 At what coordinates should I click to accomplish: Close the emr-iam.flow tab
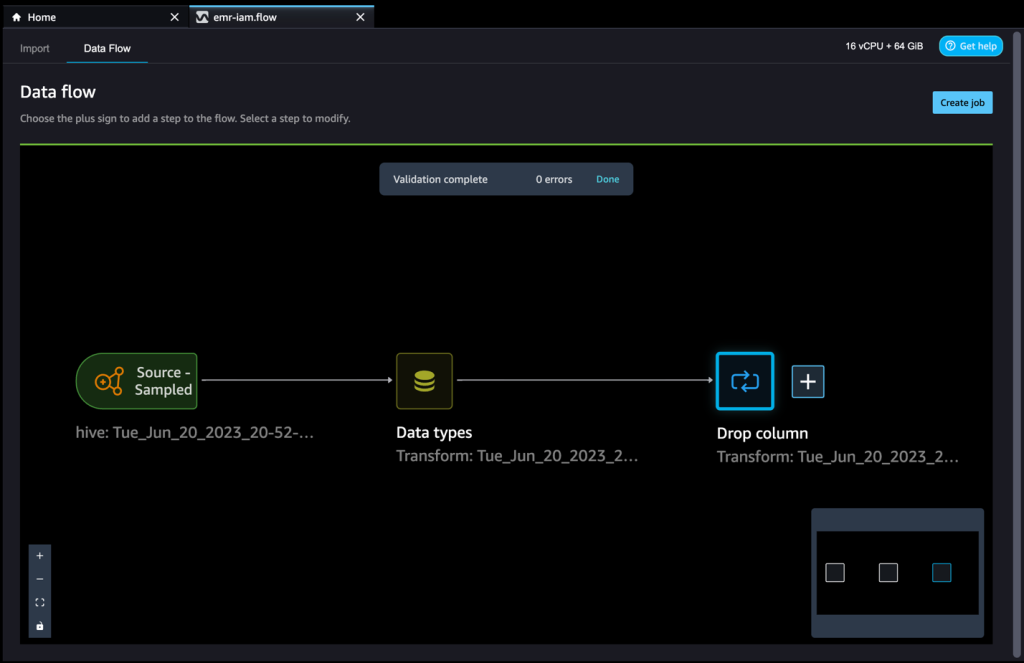click(360, 17)
